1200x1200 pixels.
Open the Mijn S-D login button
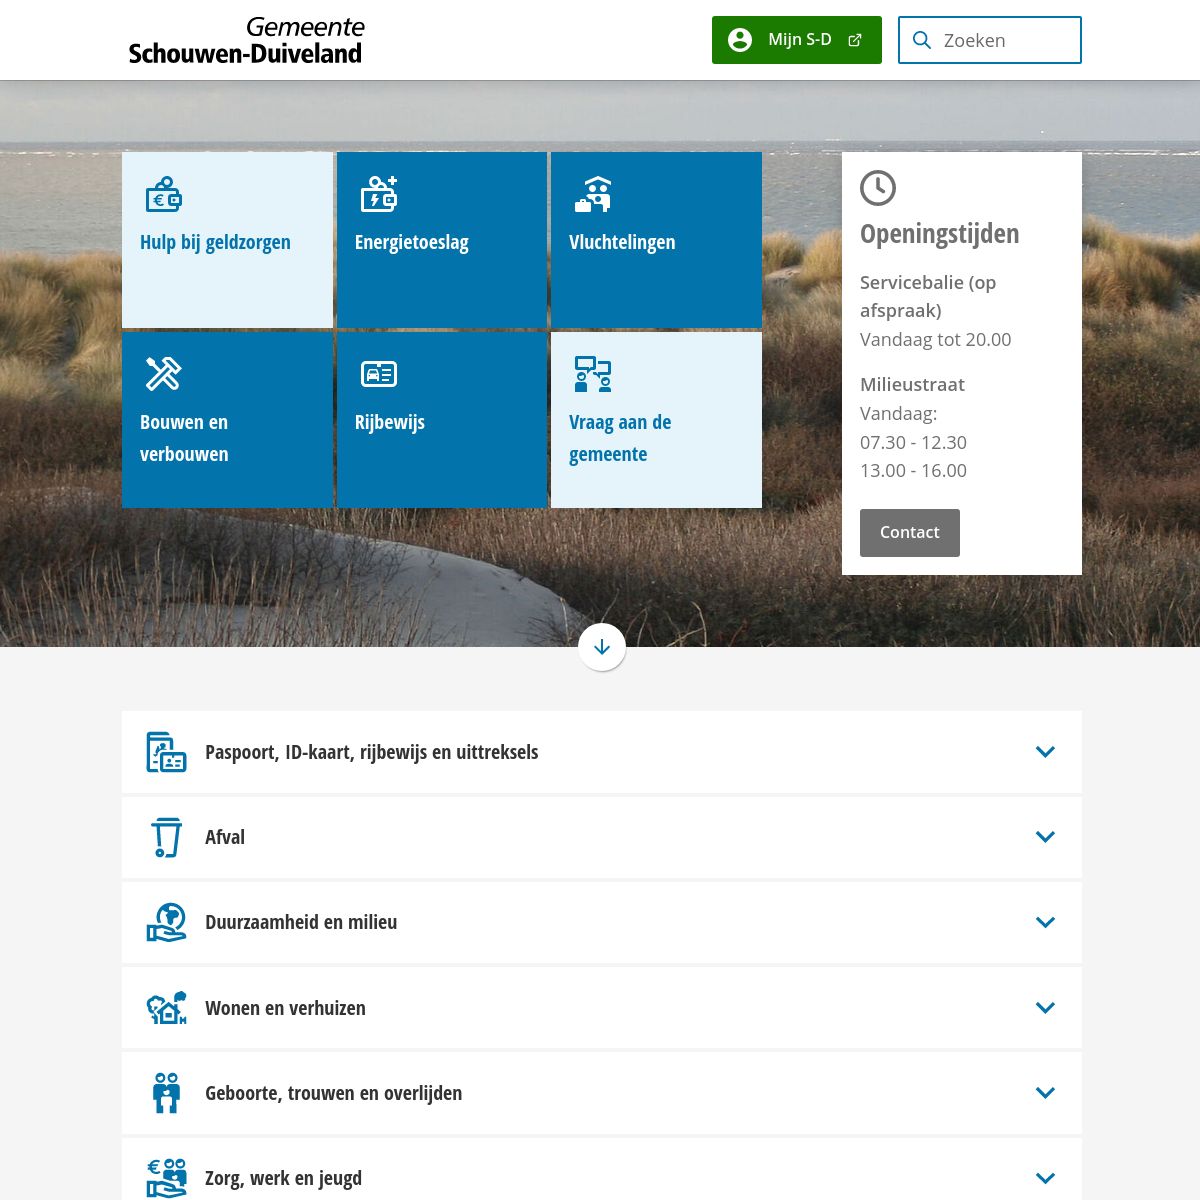click(x=797, y=40)
